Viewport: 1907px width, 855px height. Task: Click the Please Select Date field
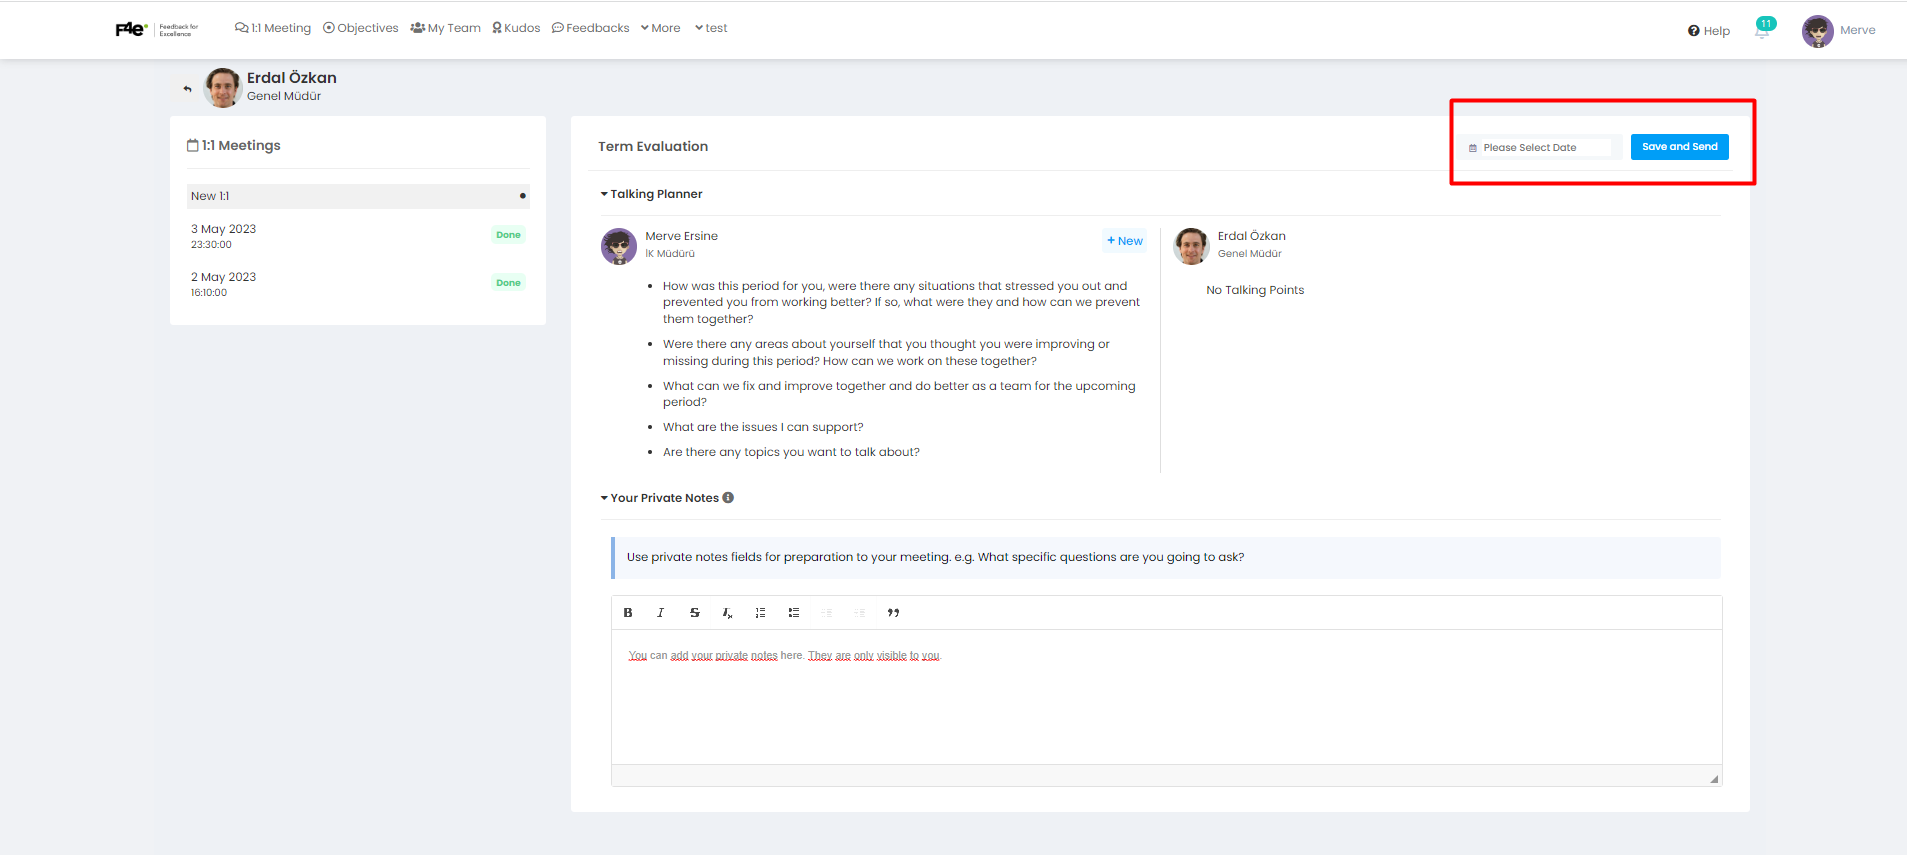tap(1538, 148)
